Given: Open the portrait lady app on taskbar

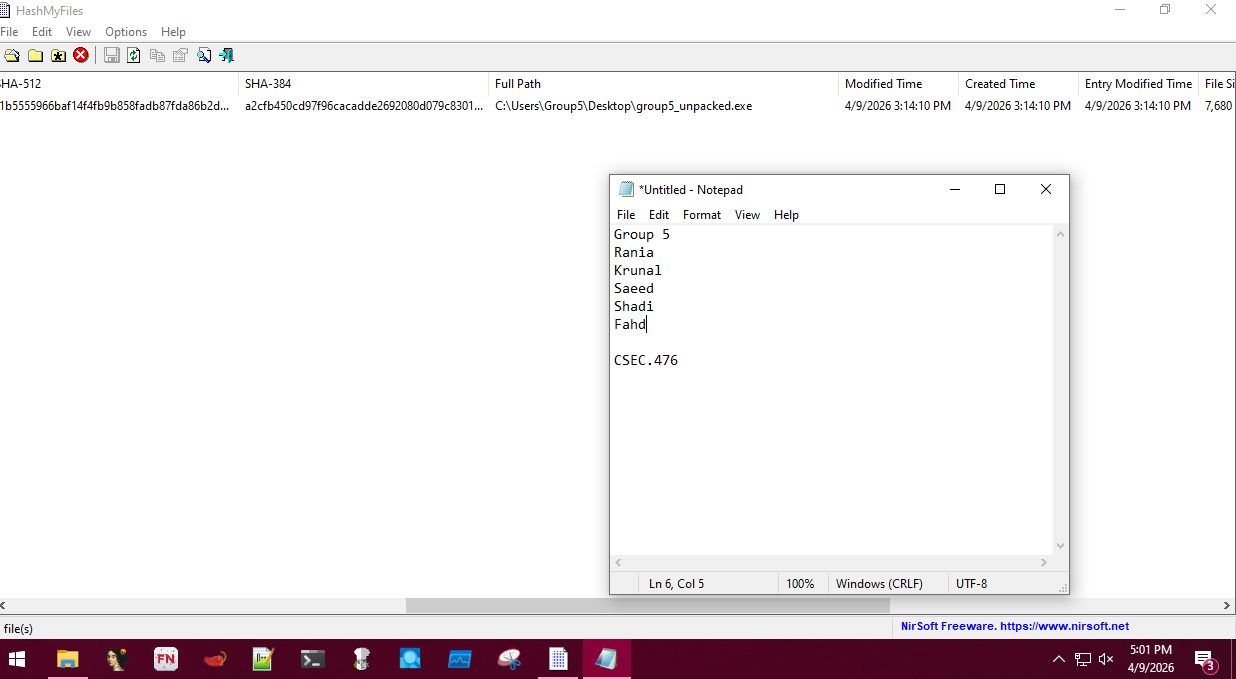Looking at the screenshot, I should tap(117, 659).
